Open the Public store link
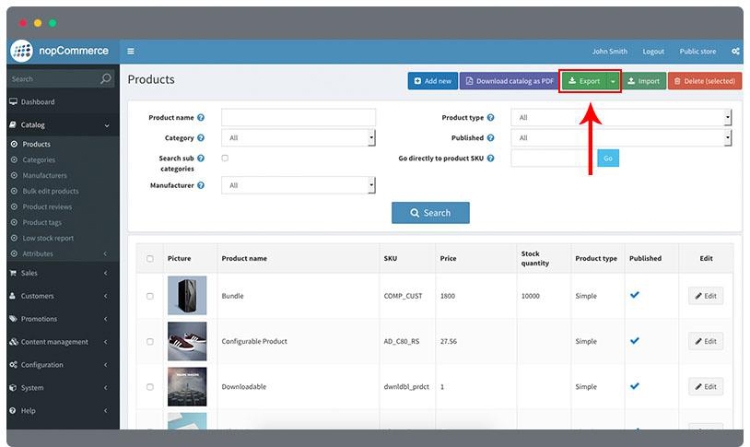 pyautogui.click(x=698, y=51)
